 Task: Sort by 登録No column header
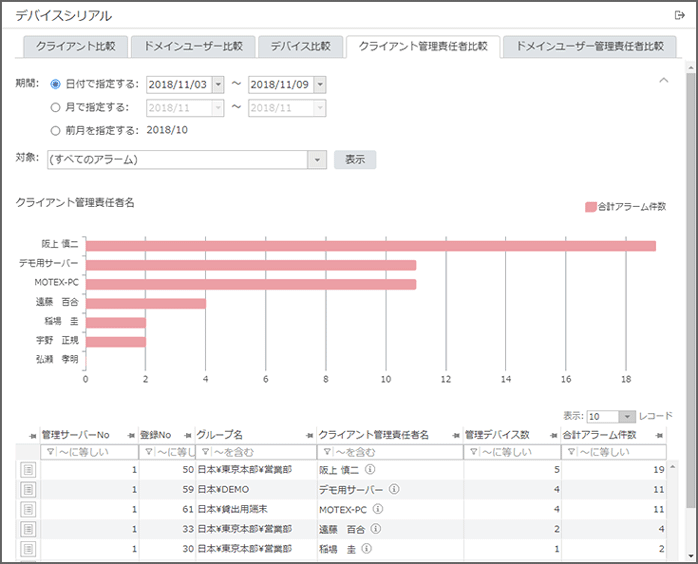pyautogui.click(x=155, y=435)
